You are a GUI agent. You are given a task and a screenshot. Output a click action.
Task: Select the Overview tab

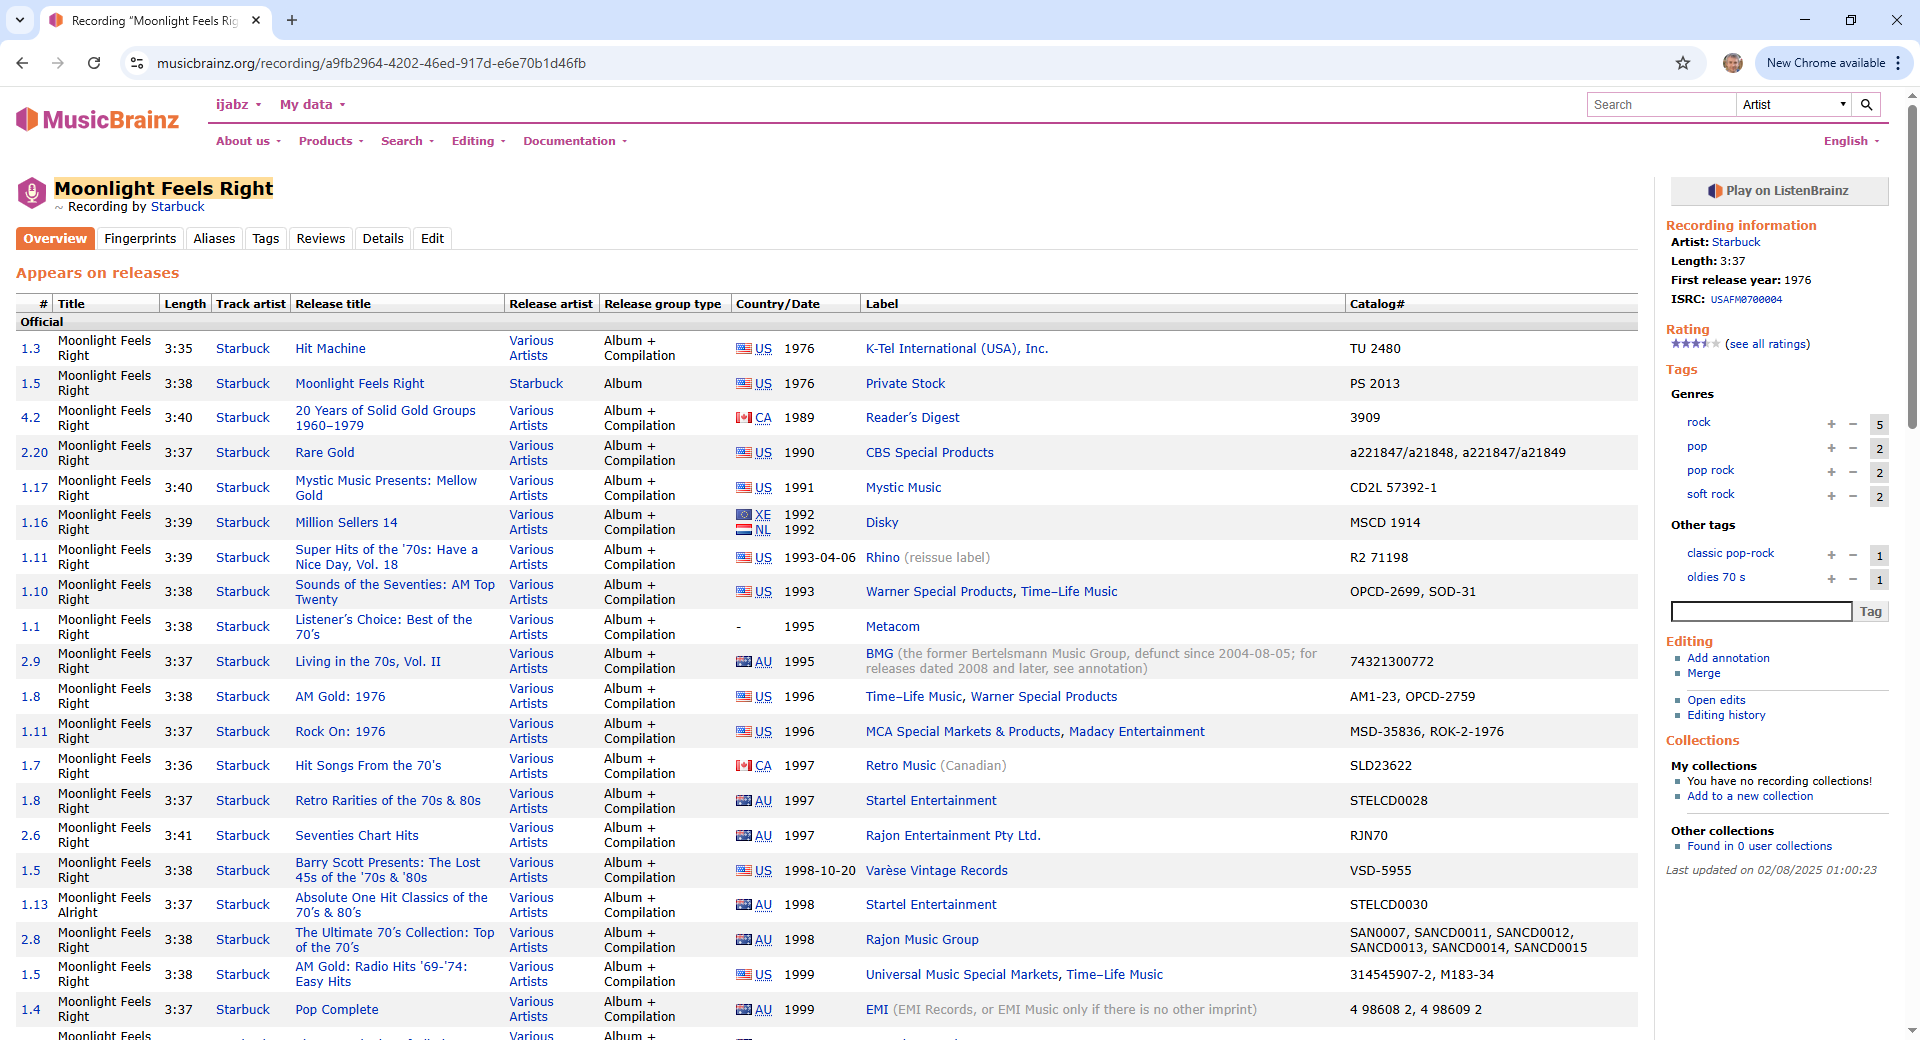click(55, 239)
